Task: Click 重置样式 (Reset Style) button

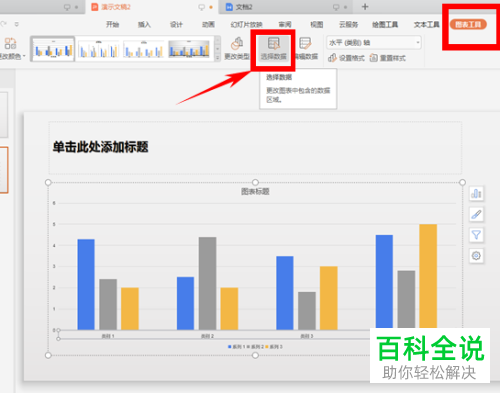Action: click(388, 58)
